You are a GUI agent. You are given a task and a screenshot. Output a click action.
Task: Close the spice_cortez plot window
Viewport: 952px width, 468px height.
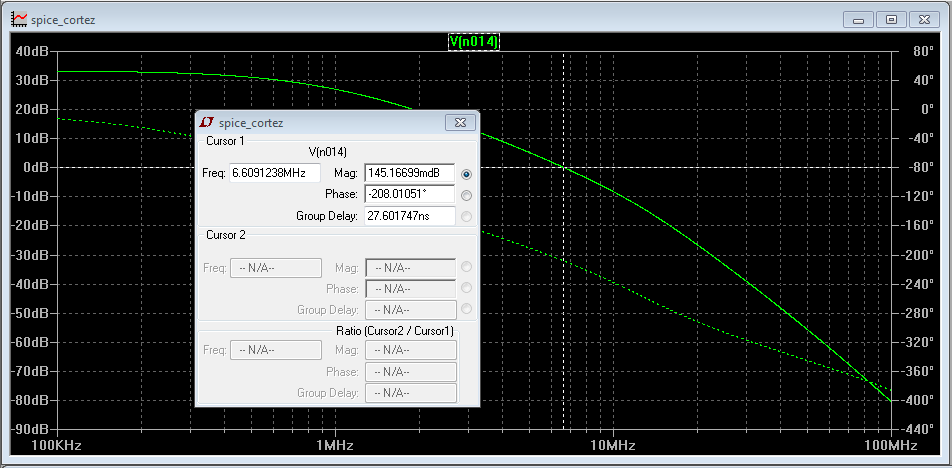pyautogui.click(x=924, y=19)
